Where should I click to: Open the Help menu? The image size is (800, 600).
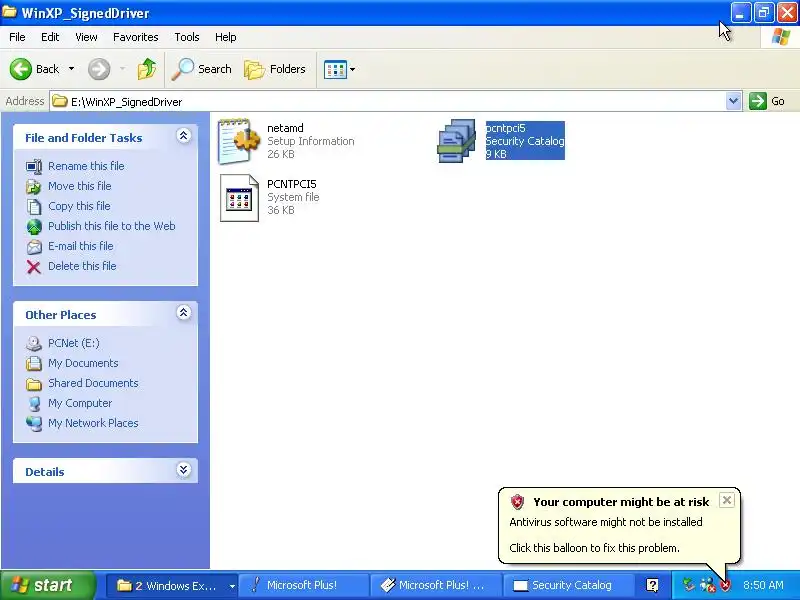click(226, 37)
